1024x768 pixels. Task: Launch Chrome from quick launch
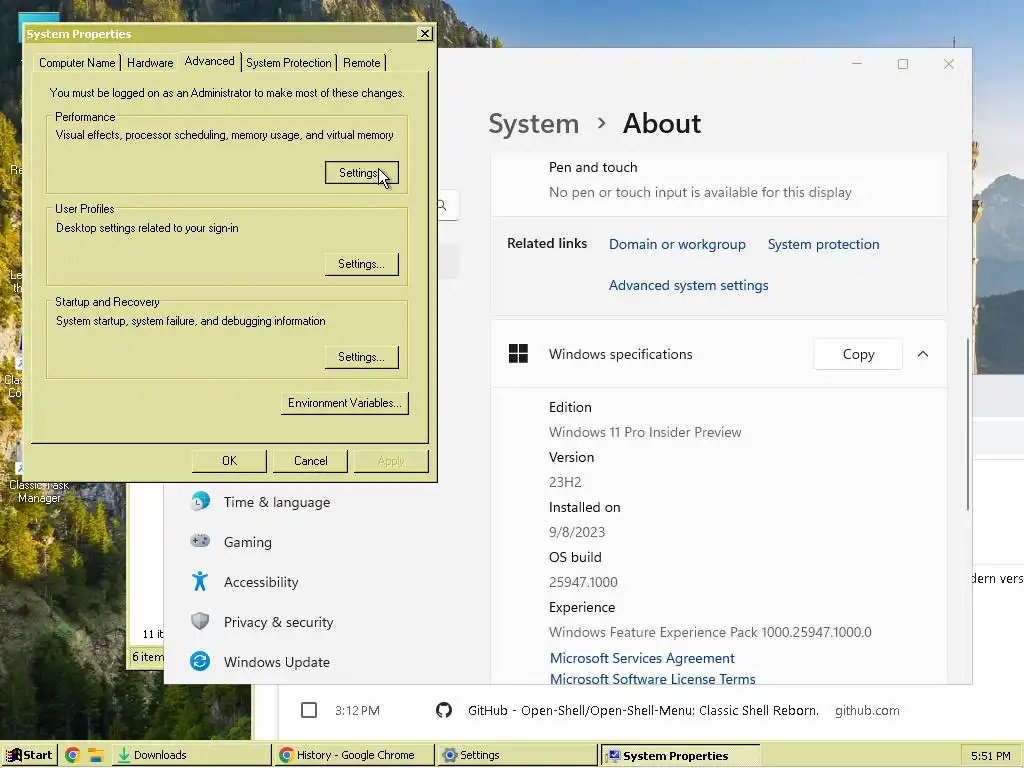pyautogui.click(x=72, y=756)
